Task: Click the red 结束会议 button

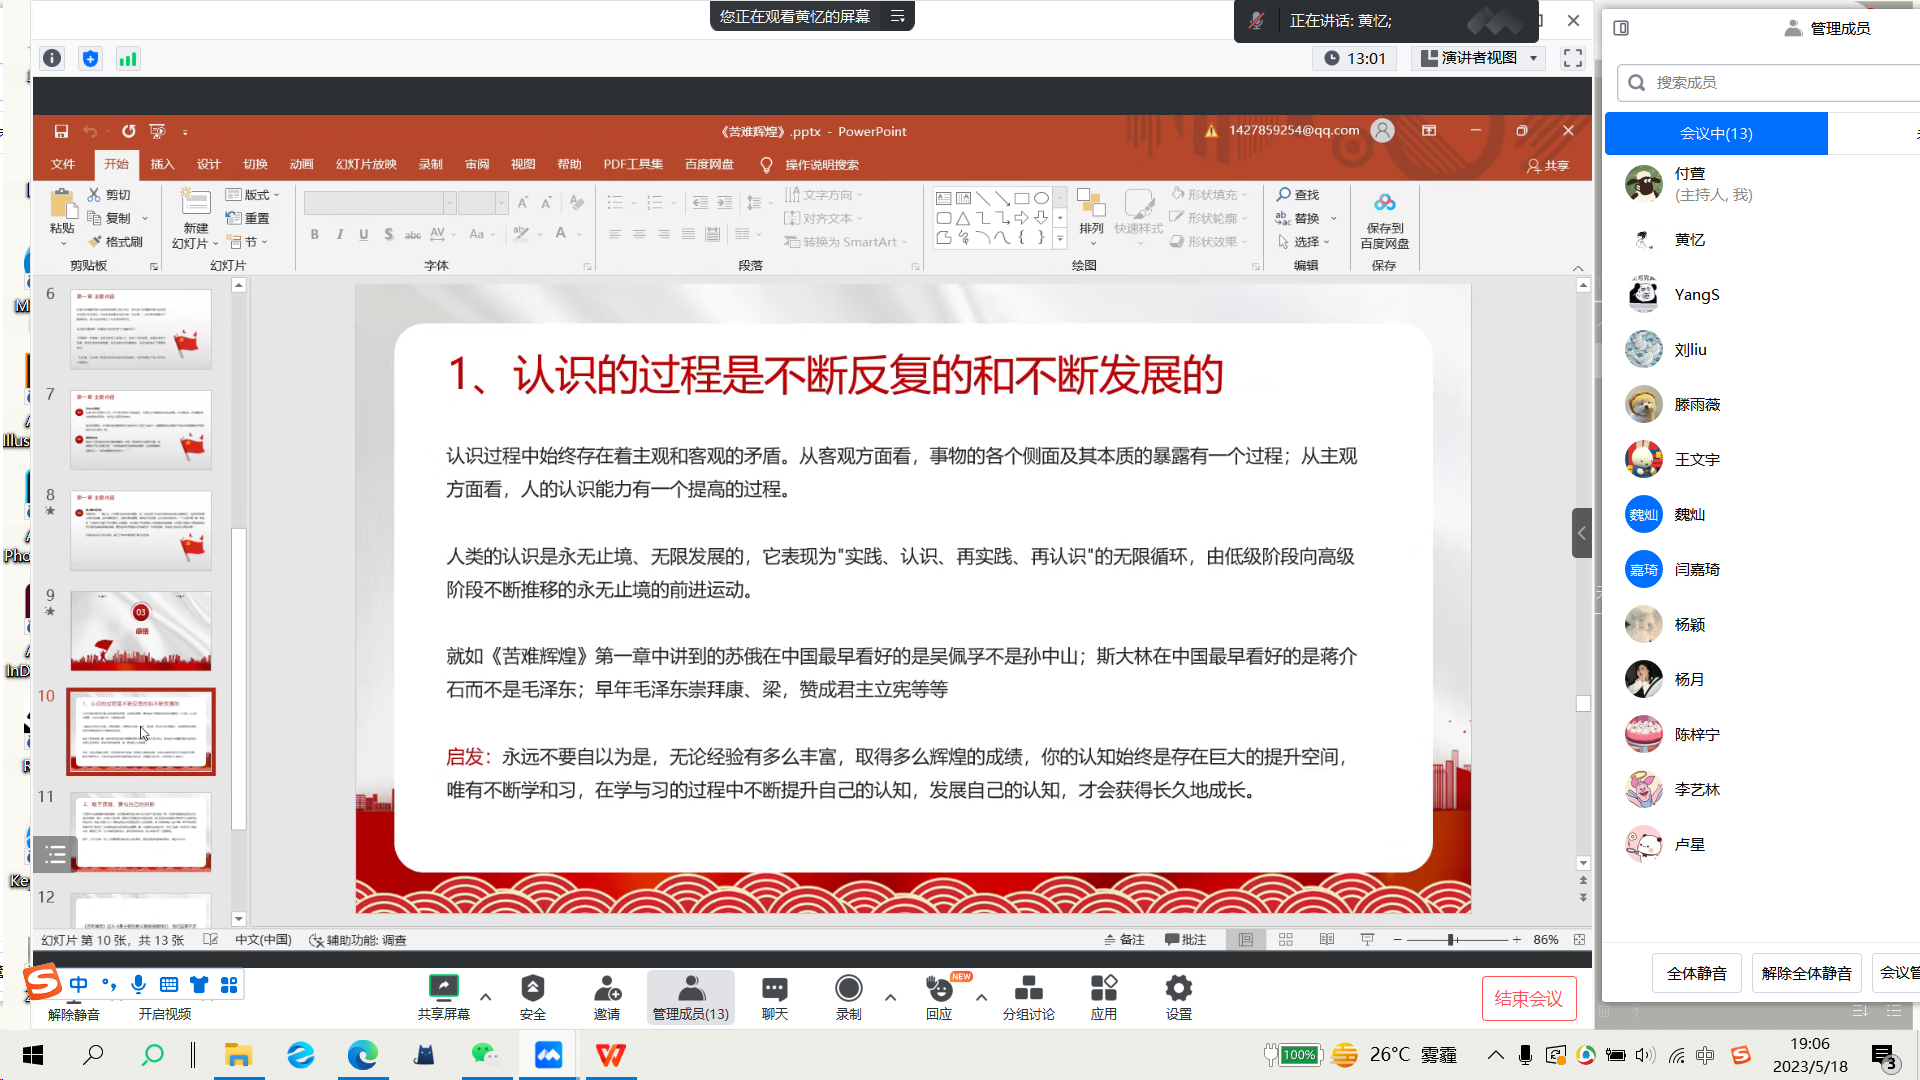Action: click(1528, 998)
